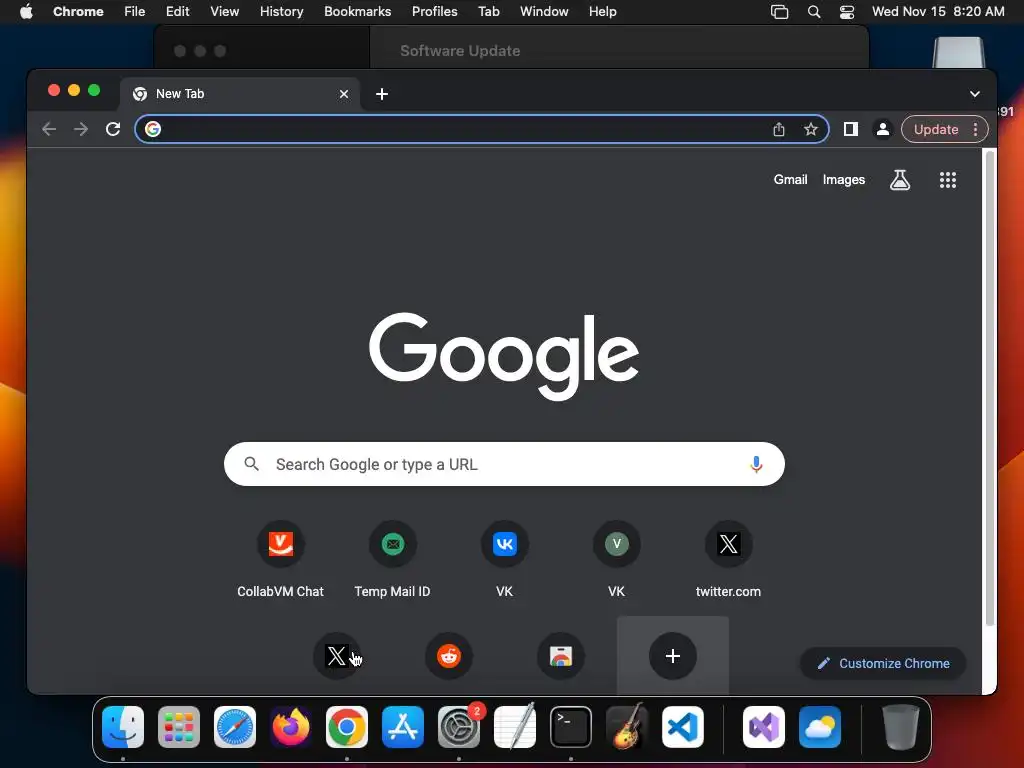
Task: Launch GarageBand from the Dock
Action: (627, 727)
